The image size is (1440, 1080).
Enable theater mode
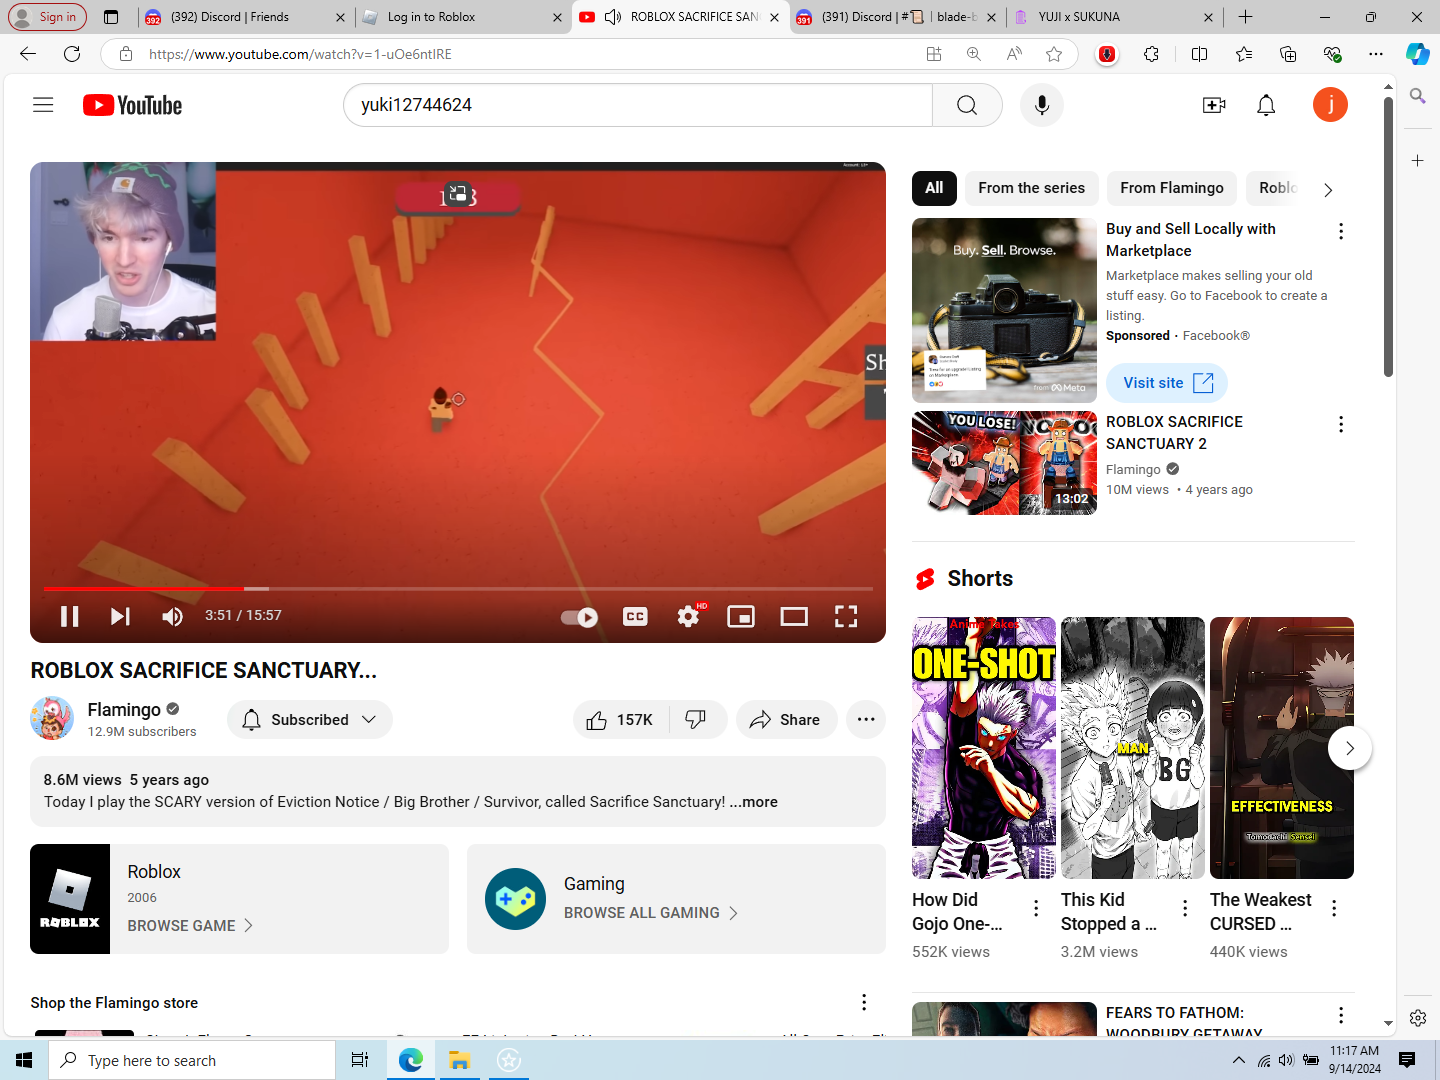794,617
